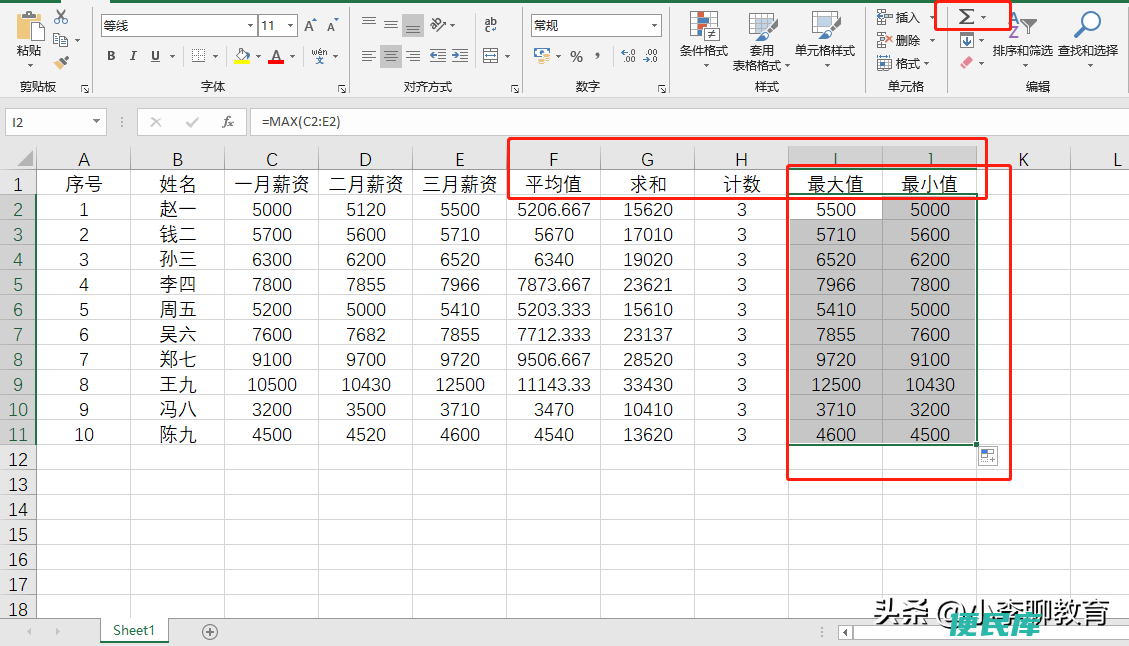Expand the Name Box dropdown arrow
1129x646 pixels.
(96, 122)
